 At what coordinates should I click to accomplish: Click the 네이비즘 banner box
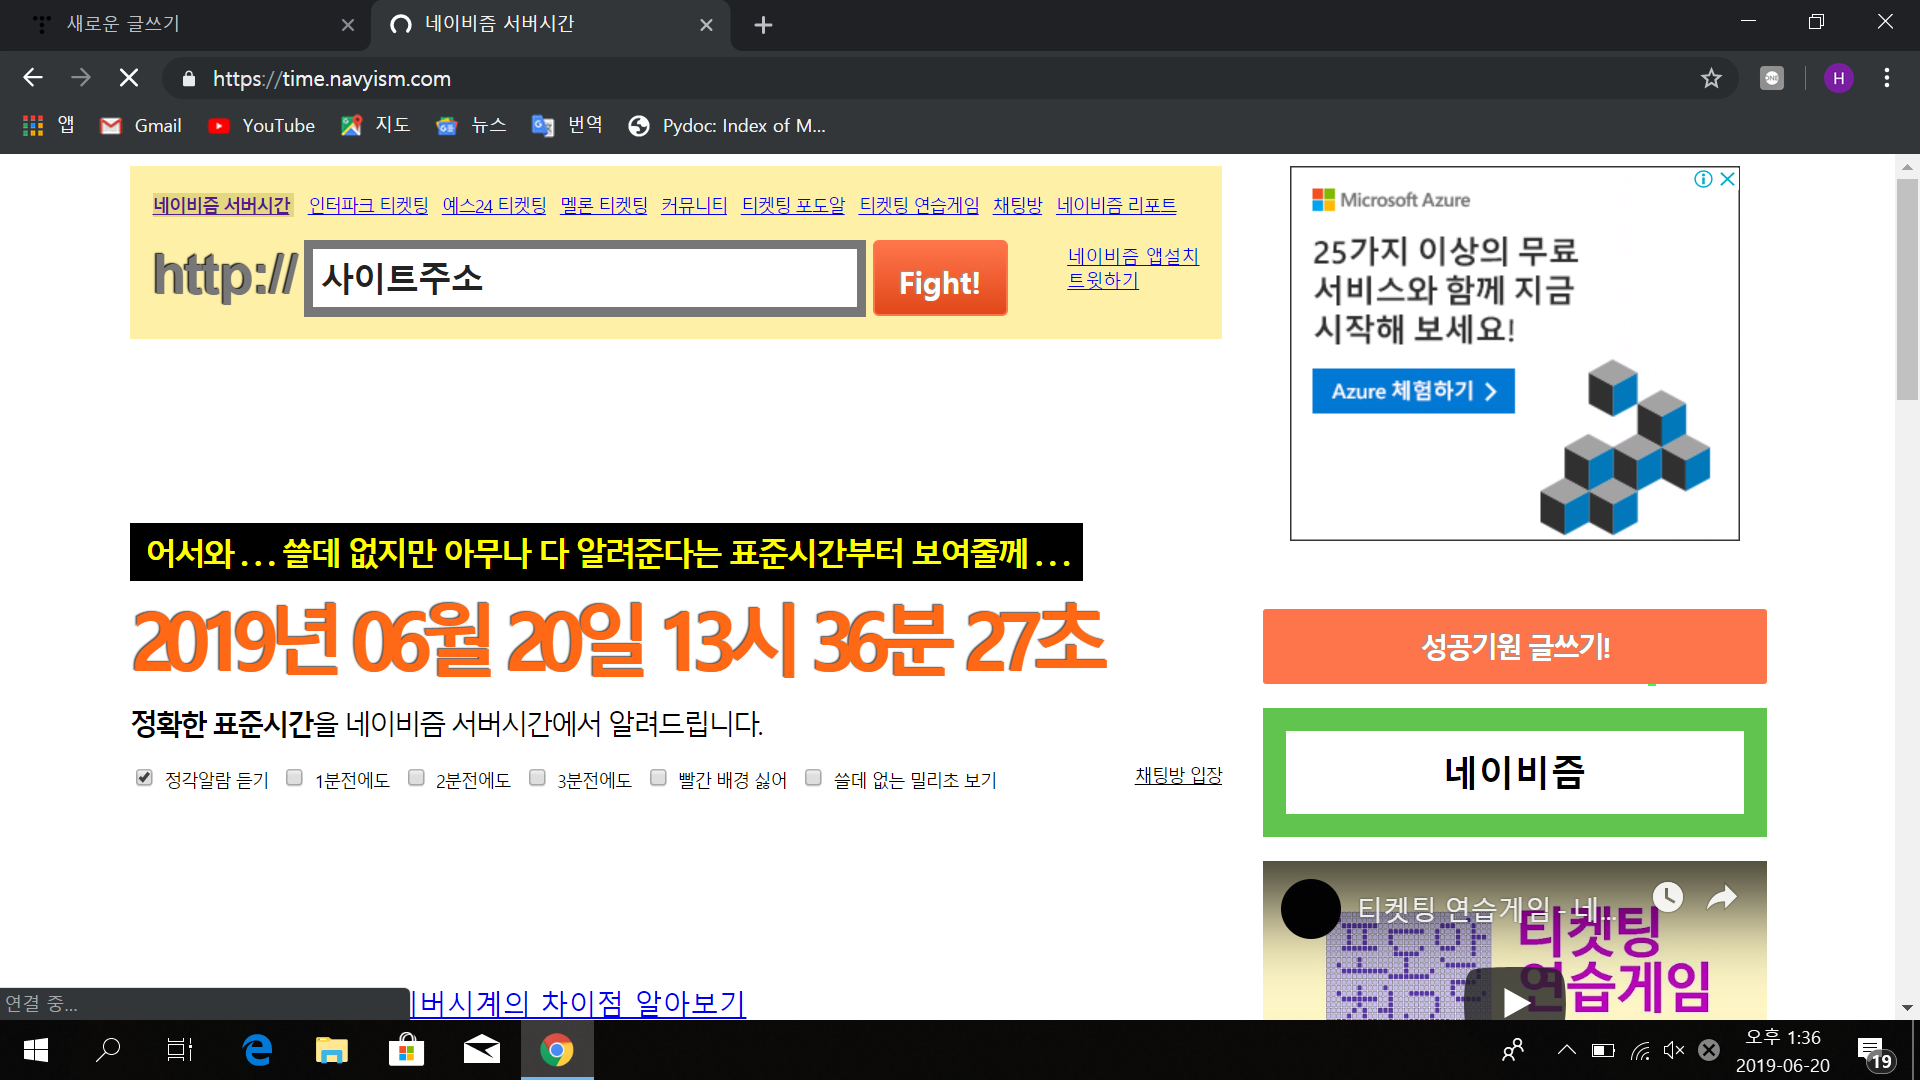(x=1514, y=772)
